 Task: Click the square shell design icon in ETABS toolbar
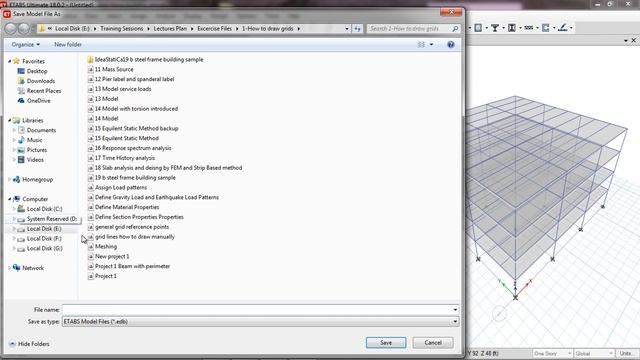[478, 28]
